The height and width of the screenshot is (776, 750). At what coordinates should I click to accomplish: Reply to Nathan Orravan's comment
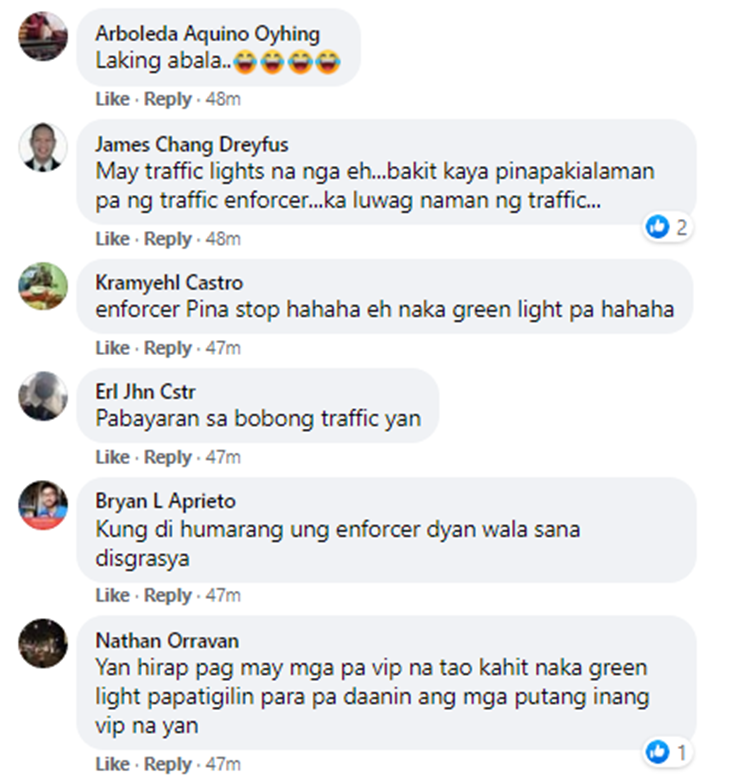(x=167, y=764)
